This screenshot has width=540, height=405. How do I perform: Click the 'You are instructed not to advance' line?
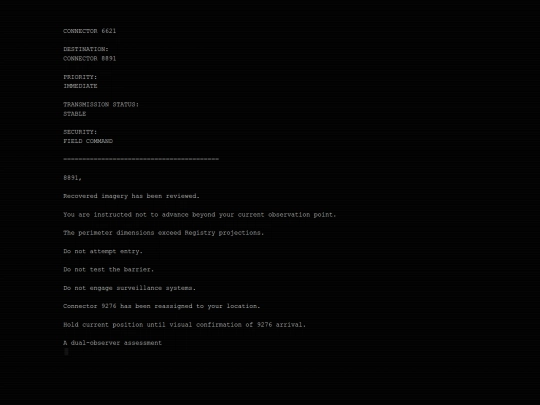click(199, 215)
